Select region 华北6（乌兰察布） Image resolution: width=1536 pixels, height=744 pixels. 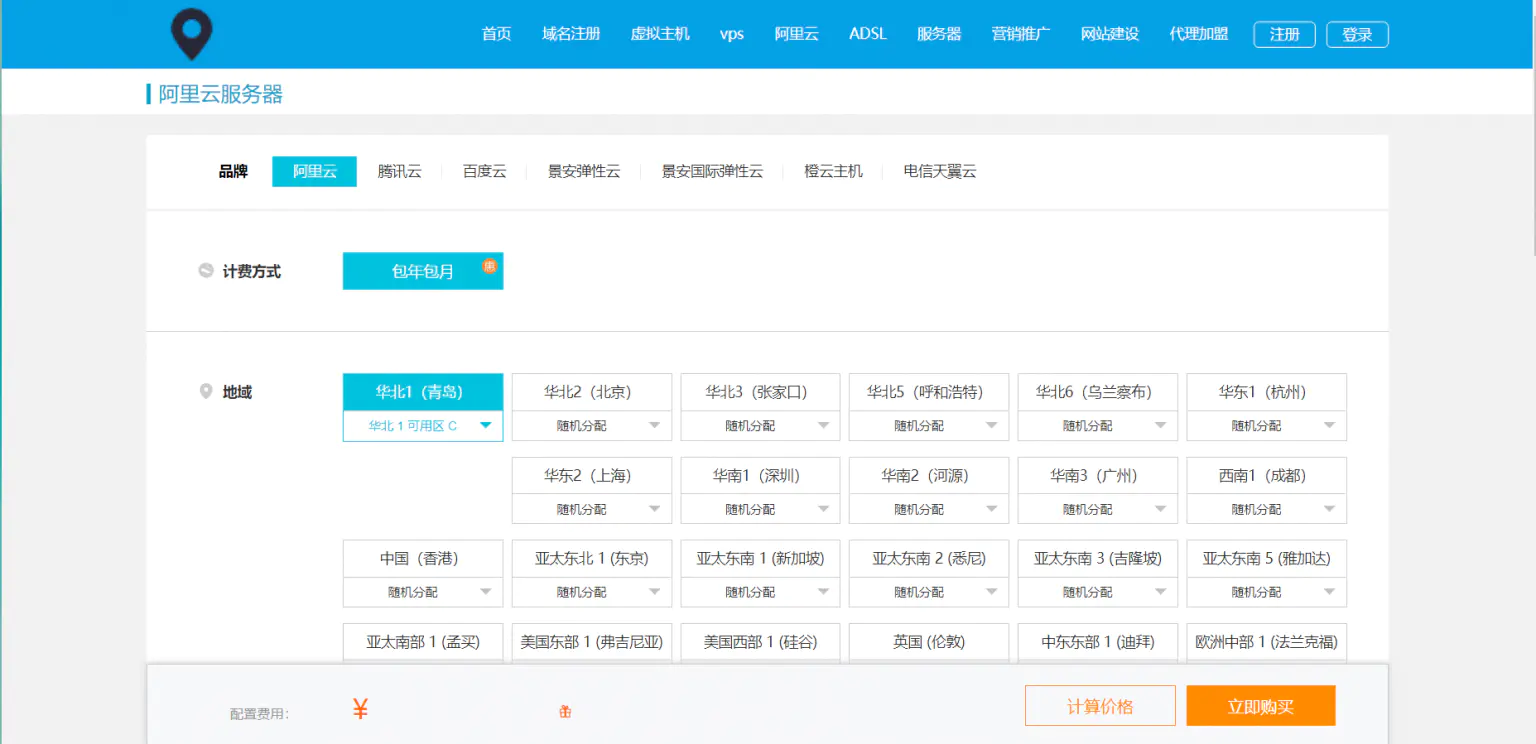point(1098,392)
